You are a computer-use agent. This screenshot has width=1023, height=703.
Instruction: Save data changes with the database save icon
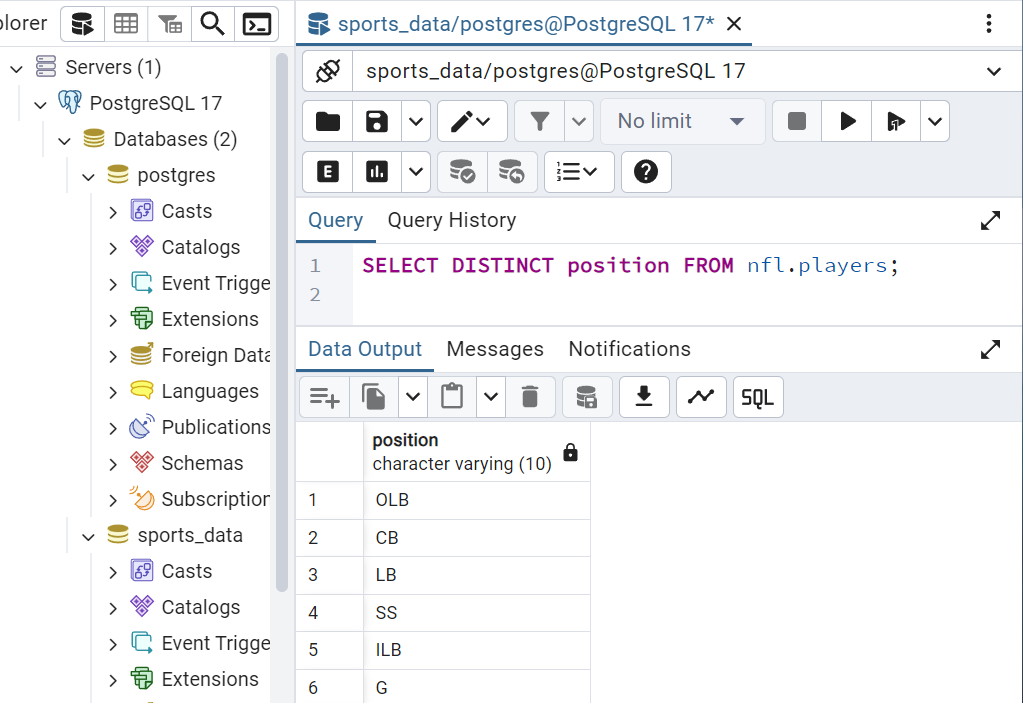pyautogui.click(x=587, y=397)
